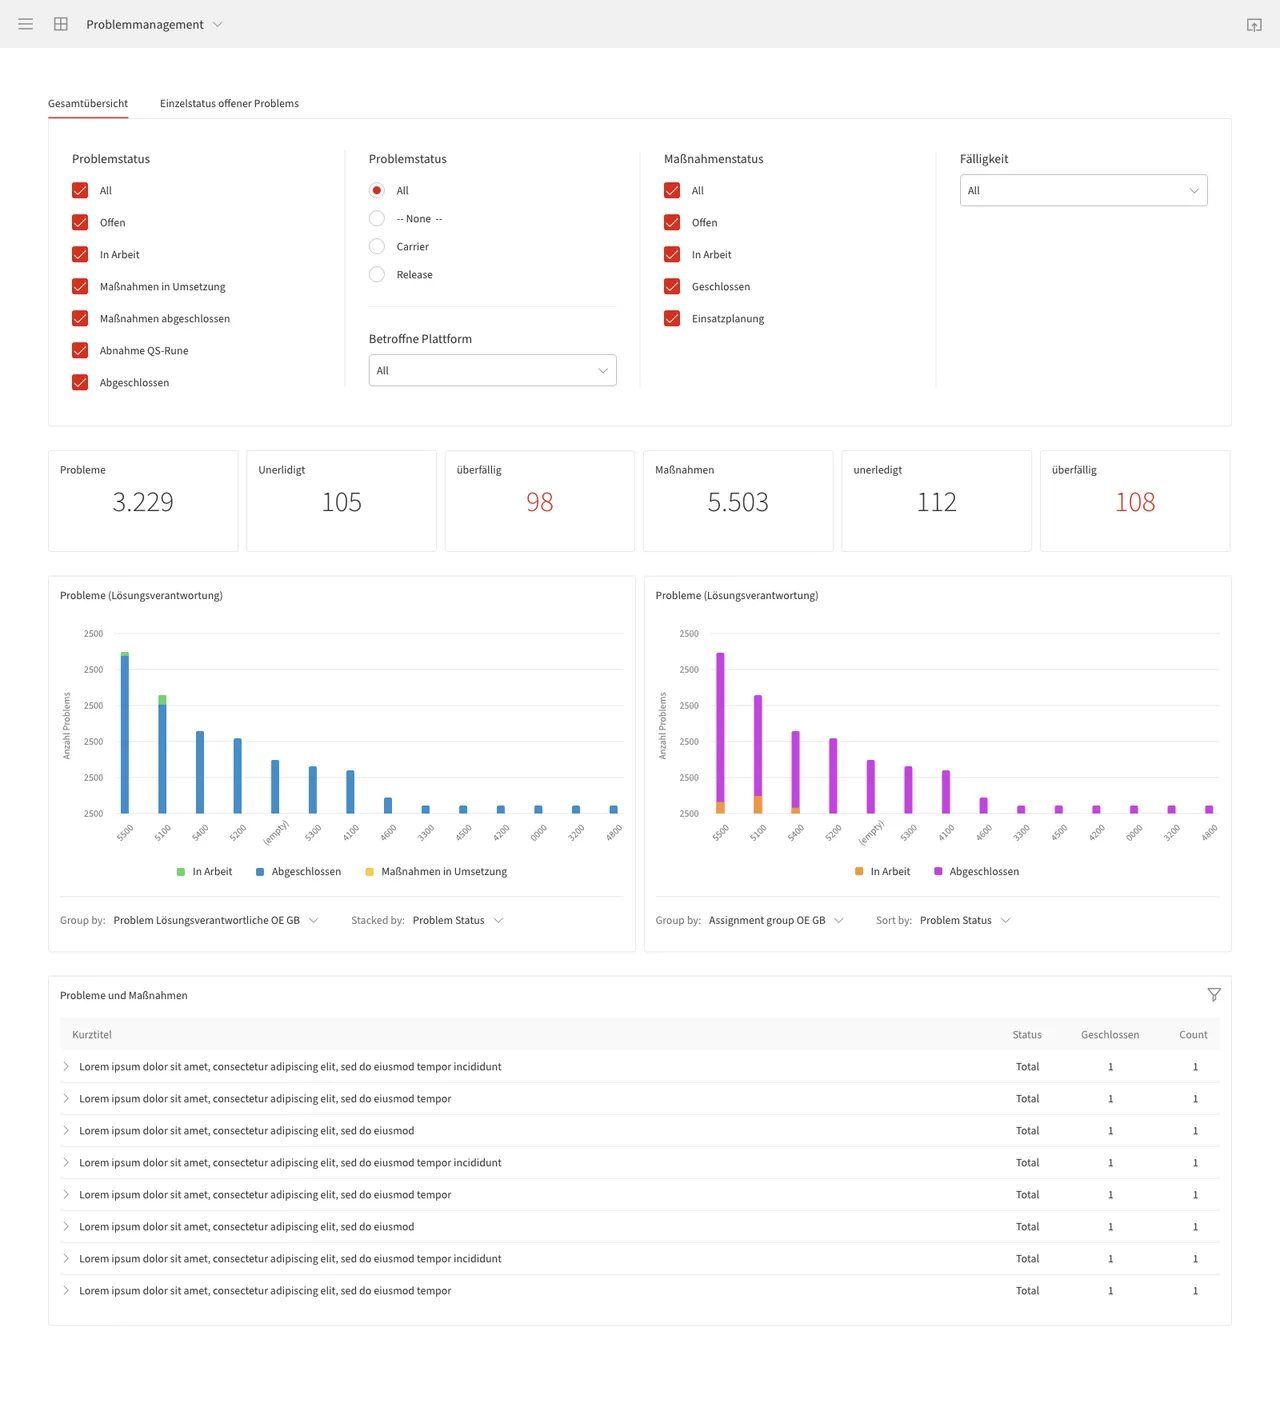1280x1407 pixels.
Task: Uncheck Offen under Problemstatus
Action: click(80, 223)
